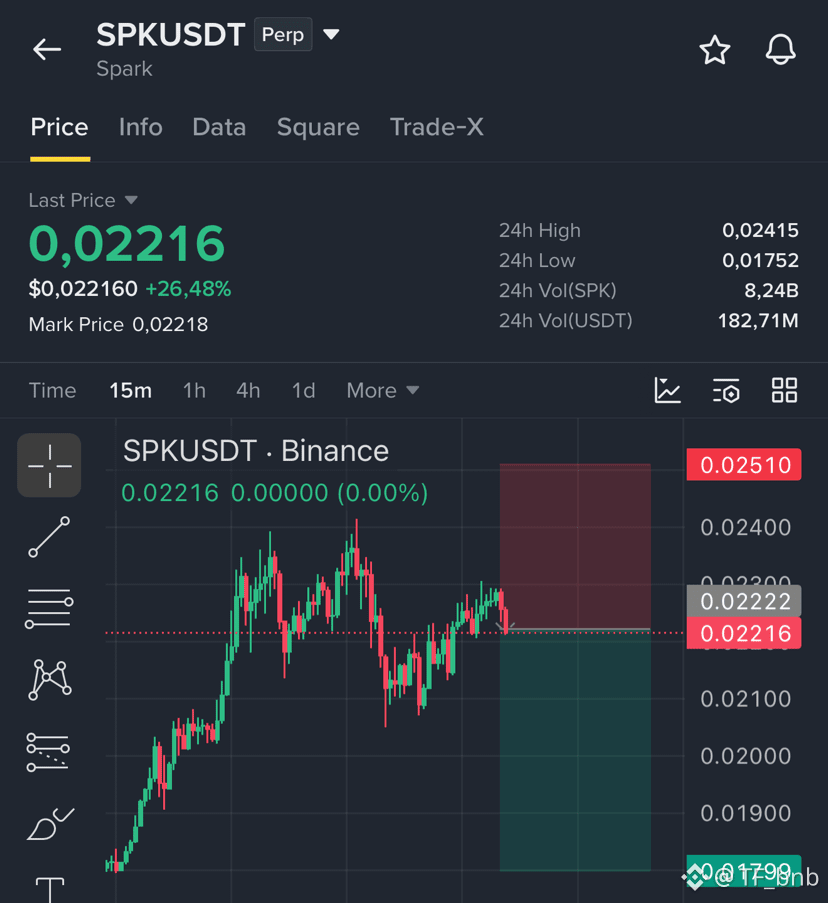Open price alerts bell icon
The width and height of the screenshot is (828, 903).
pos(780,50)
